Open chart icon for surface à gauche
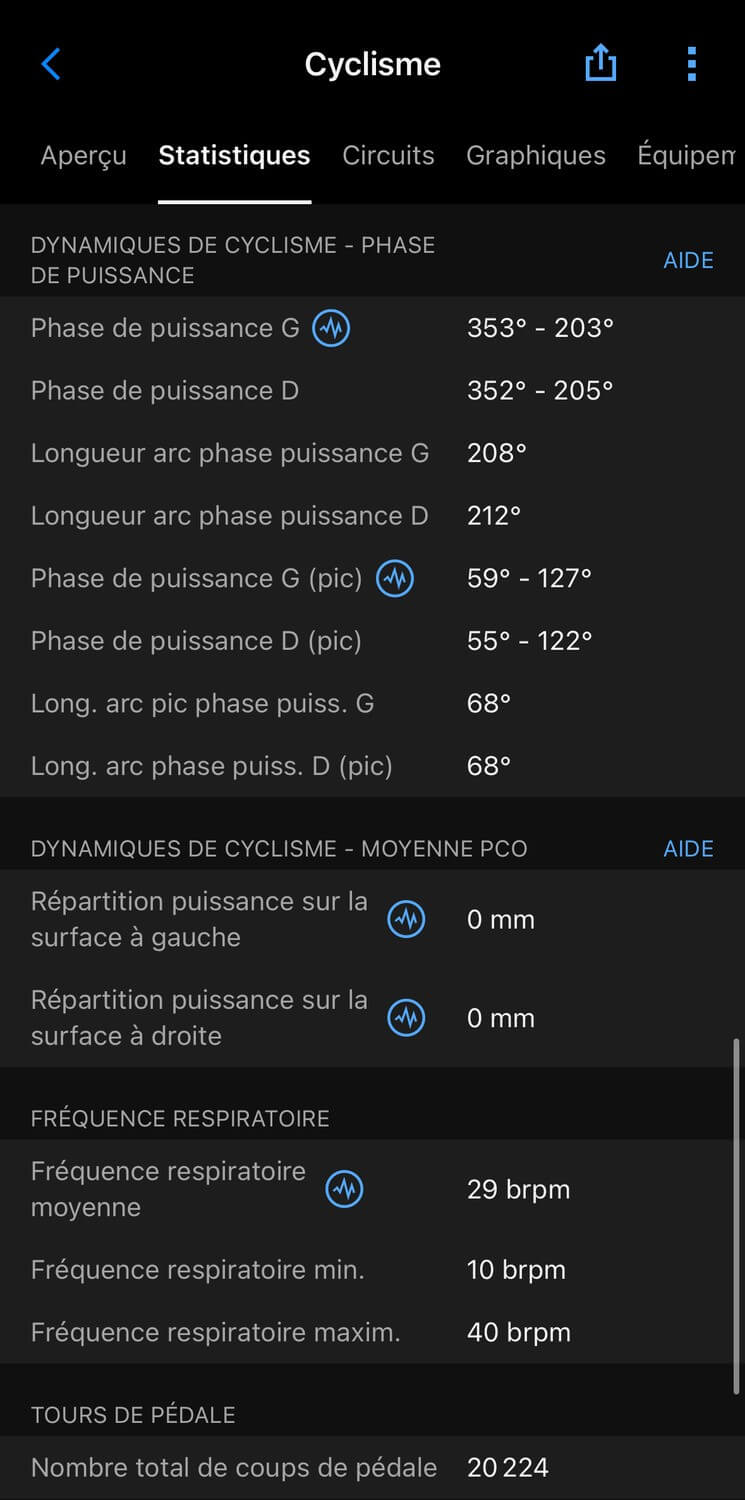 coord(407,920)
